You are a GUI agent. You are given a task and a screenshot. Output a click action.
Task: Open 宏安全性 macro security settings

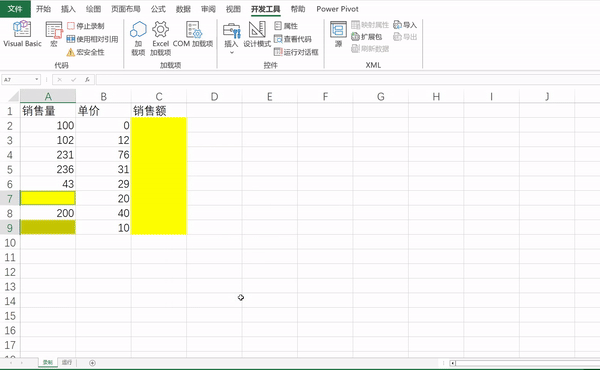coord(86,52)
